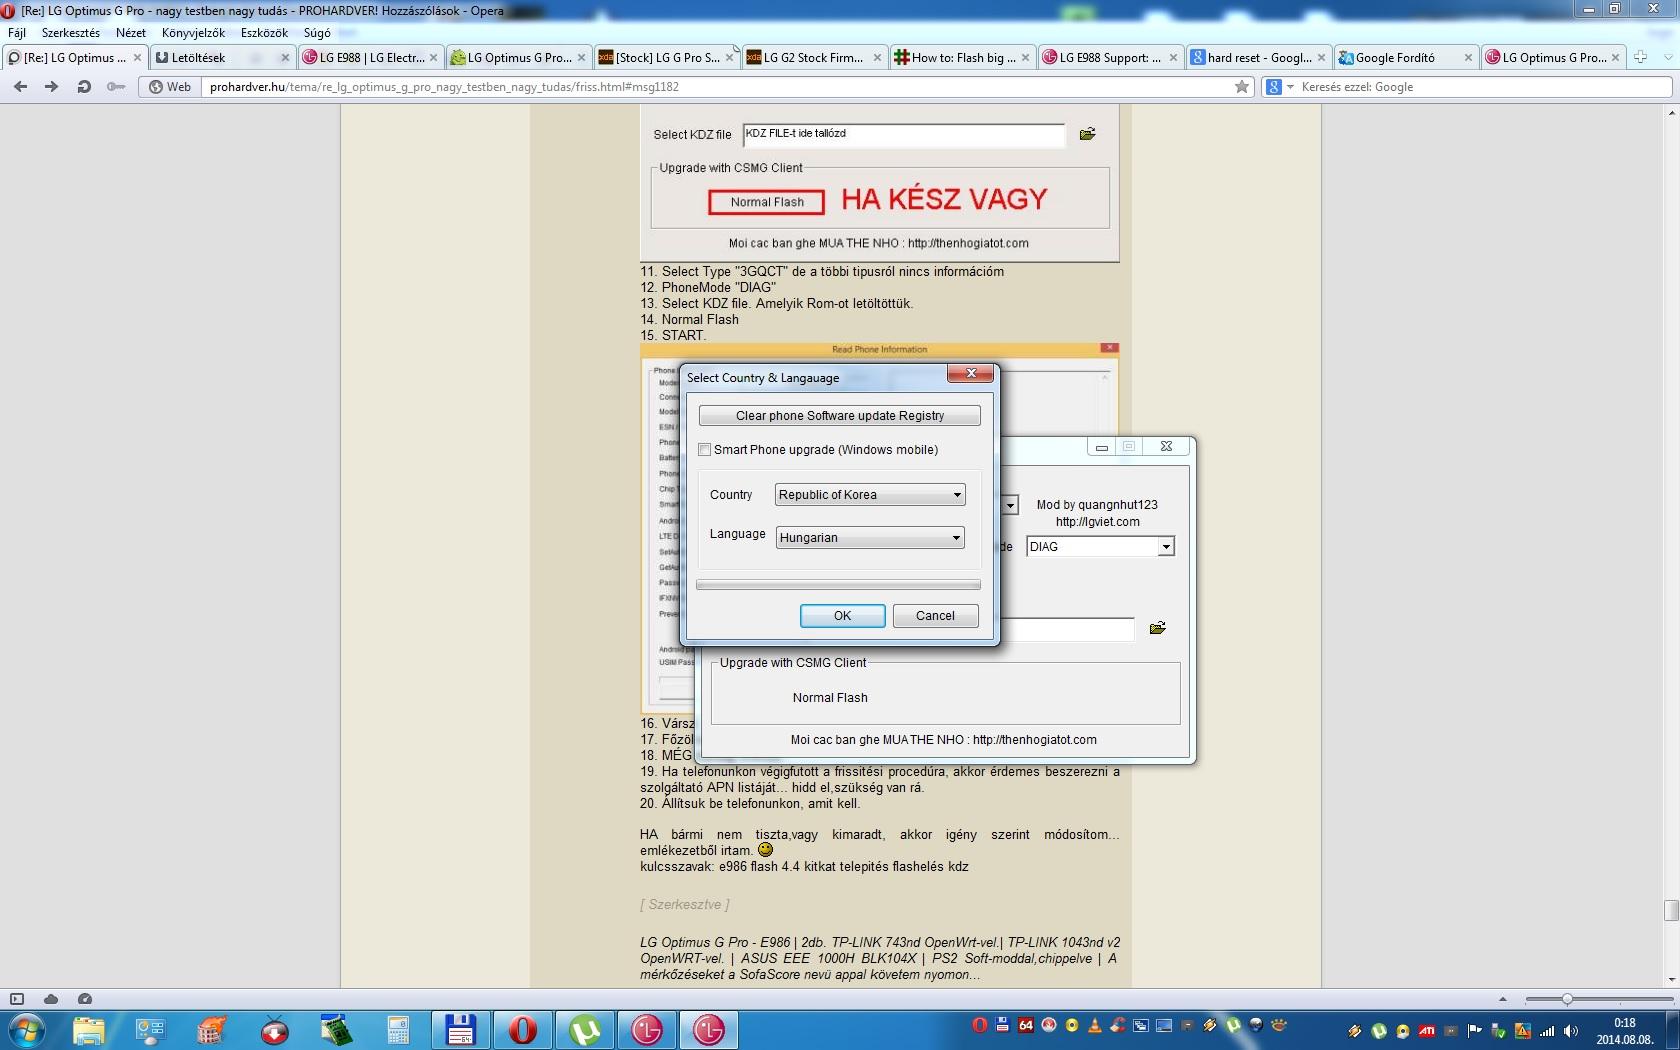Viewport: 1680px width, 1050px height.
Task: Open the zoom options arrow in status bar
Action: tap(1502, 999)
